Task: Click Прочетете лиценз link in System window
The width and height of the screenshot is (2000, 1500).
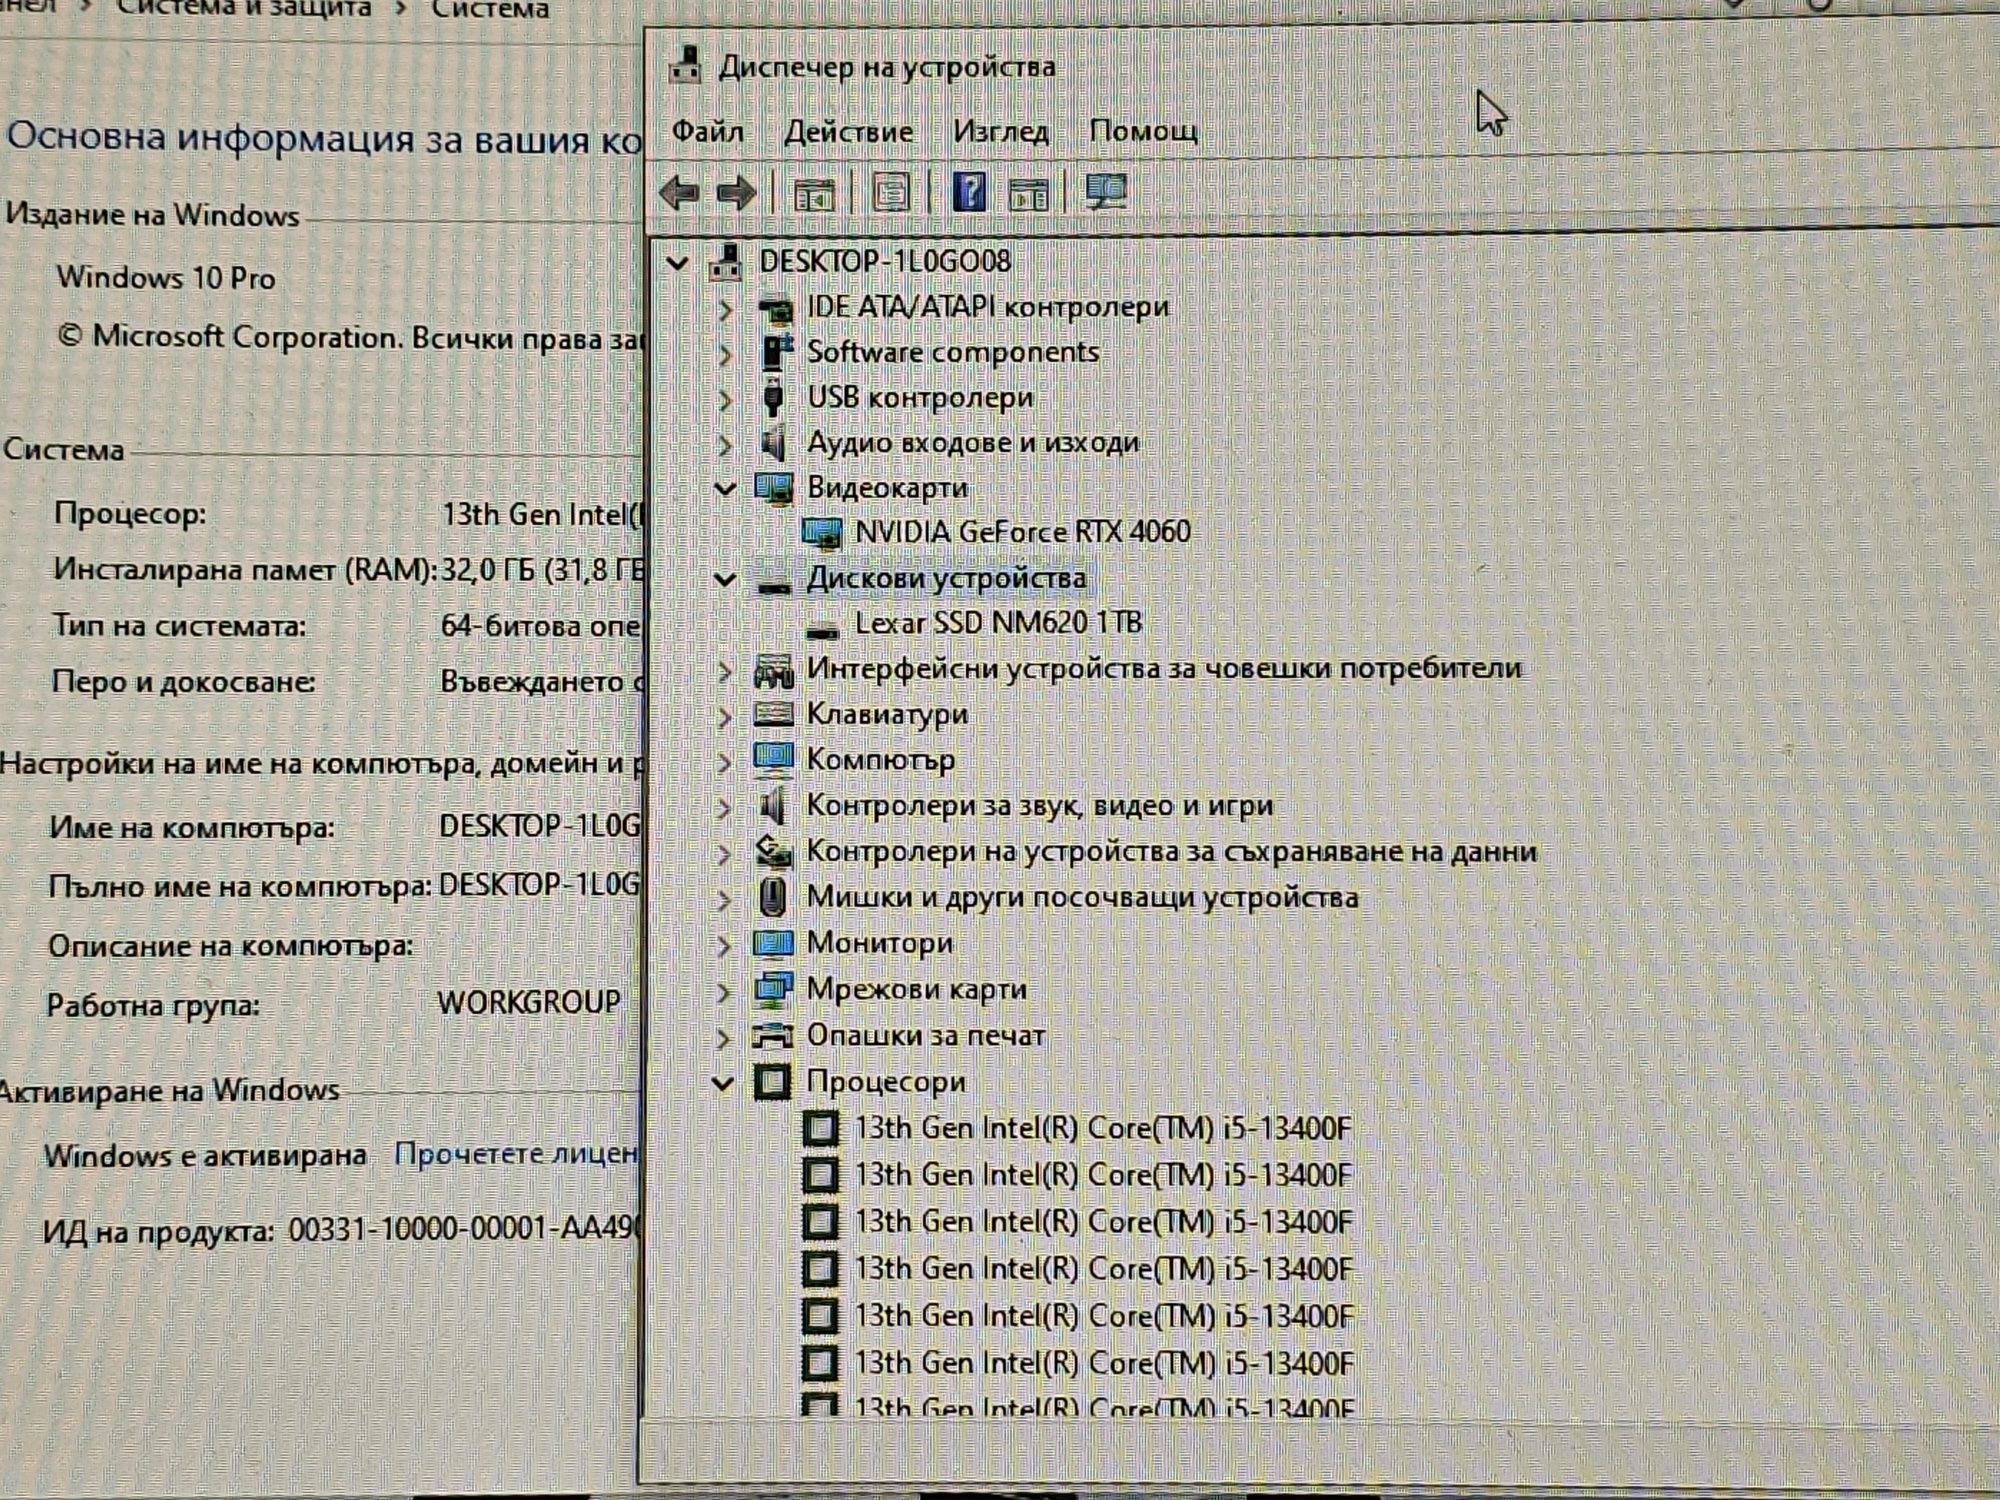Action: (x=516, y=1154)
